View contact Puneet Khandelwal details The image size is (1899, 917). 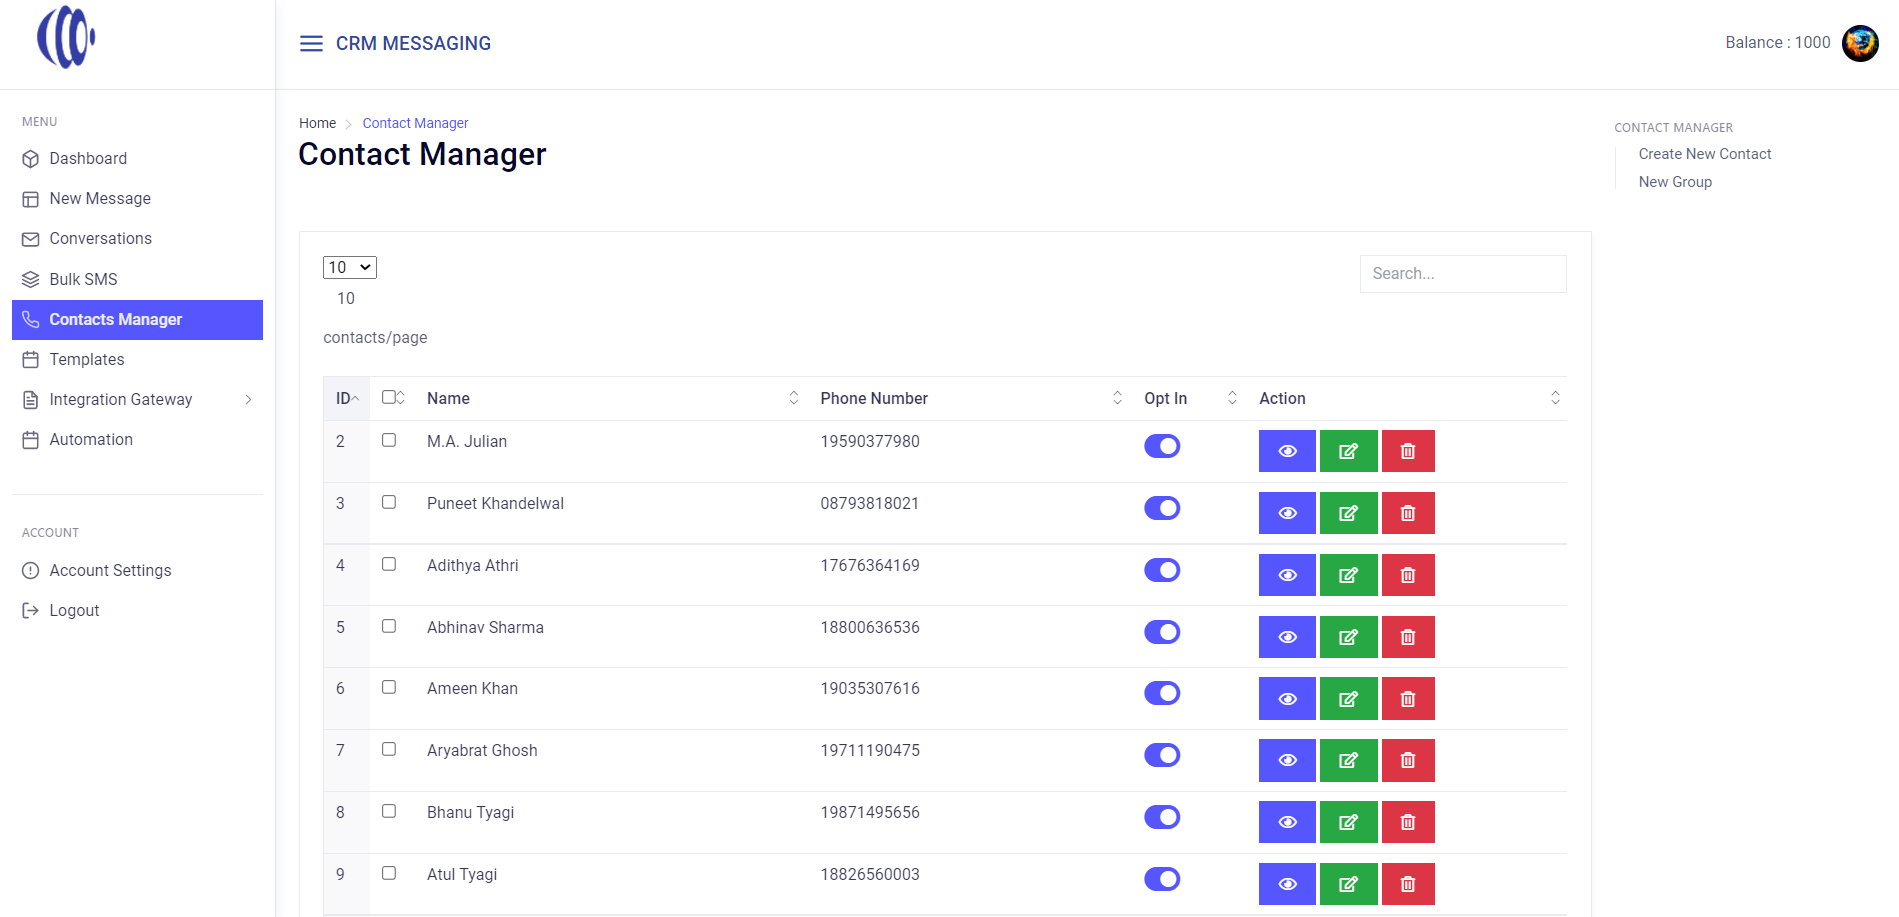pos(1287,513)
